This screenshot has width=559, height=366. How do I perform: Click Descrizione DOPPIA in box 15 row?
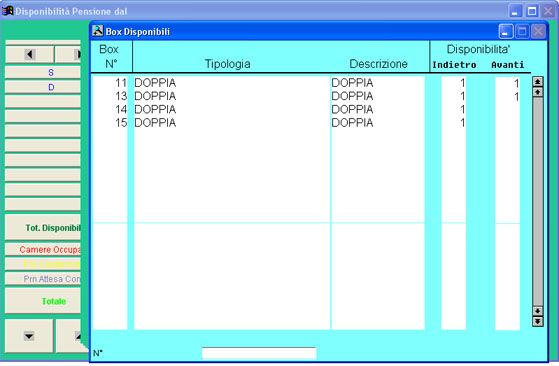pos(352,123)
